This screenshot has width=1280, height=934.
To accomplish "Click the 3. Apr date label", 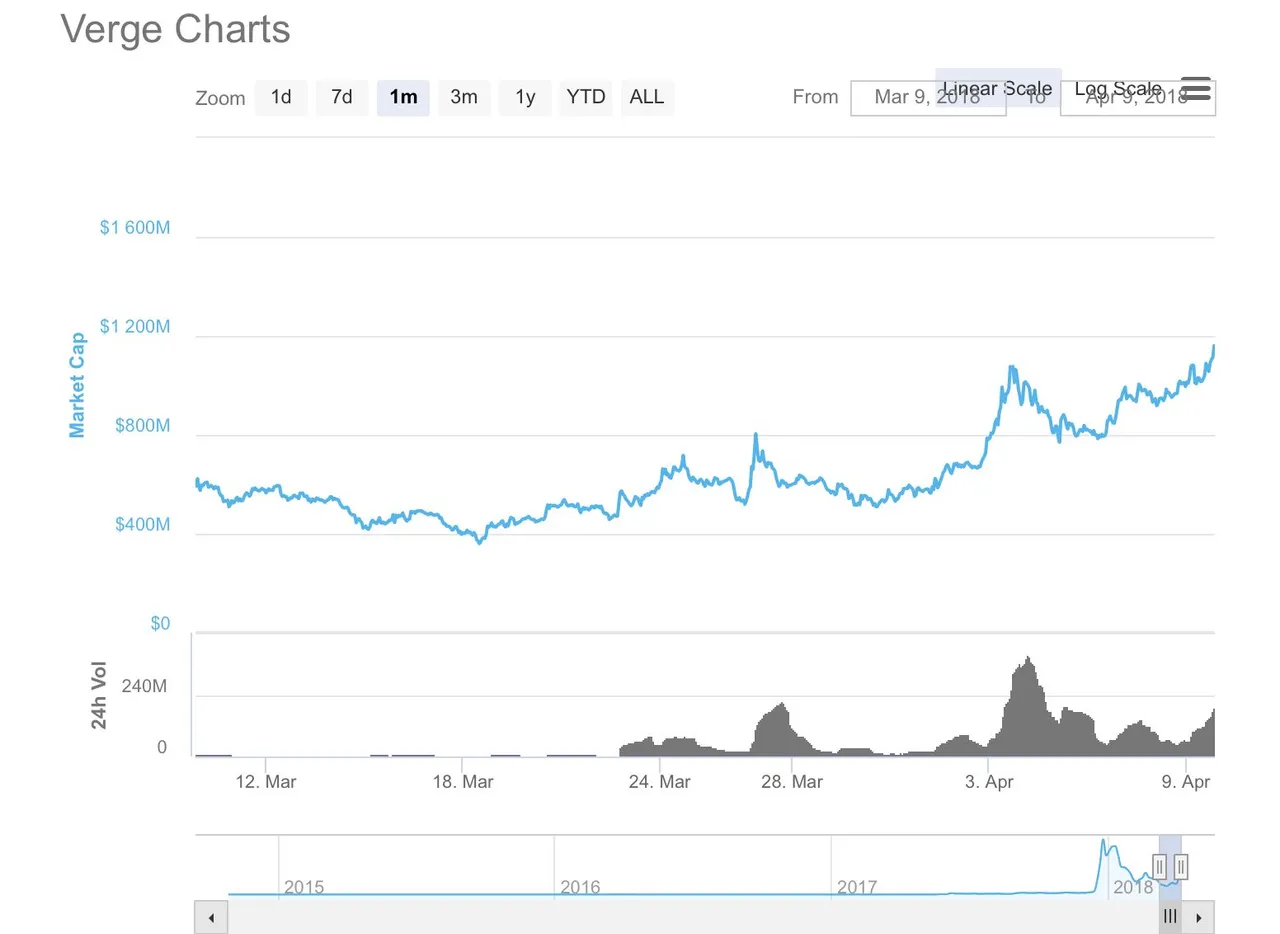I will (x=989, y=782).
